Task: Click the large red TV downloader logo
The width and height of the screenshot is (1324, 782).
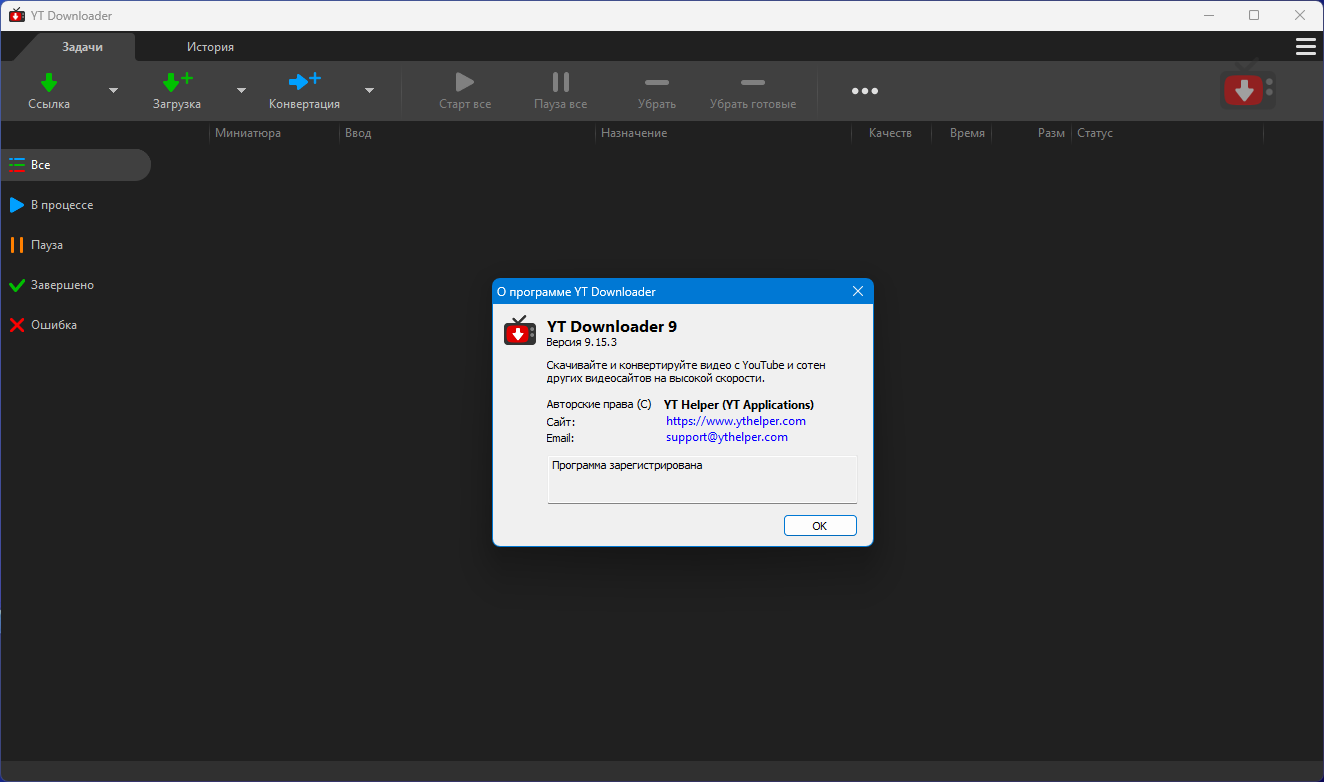Action: click(x=1247, y=88)
